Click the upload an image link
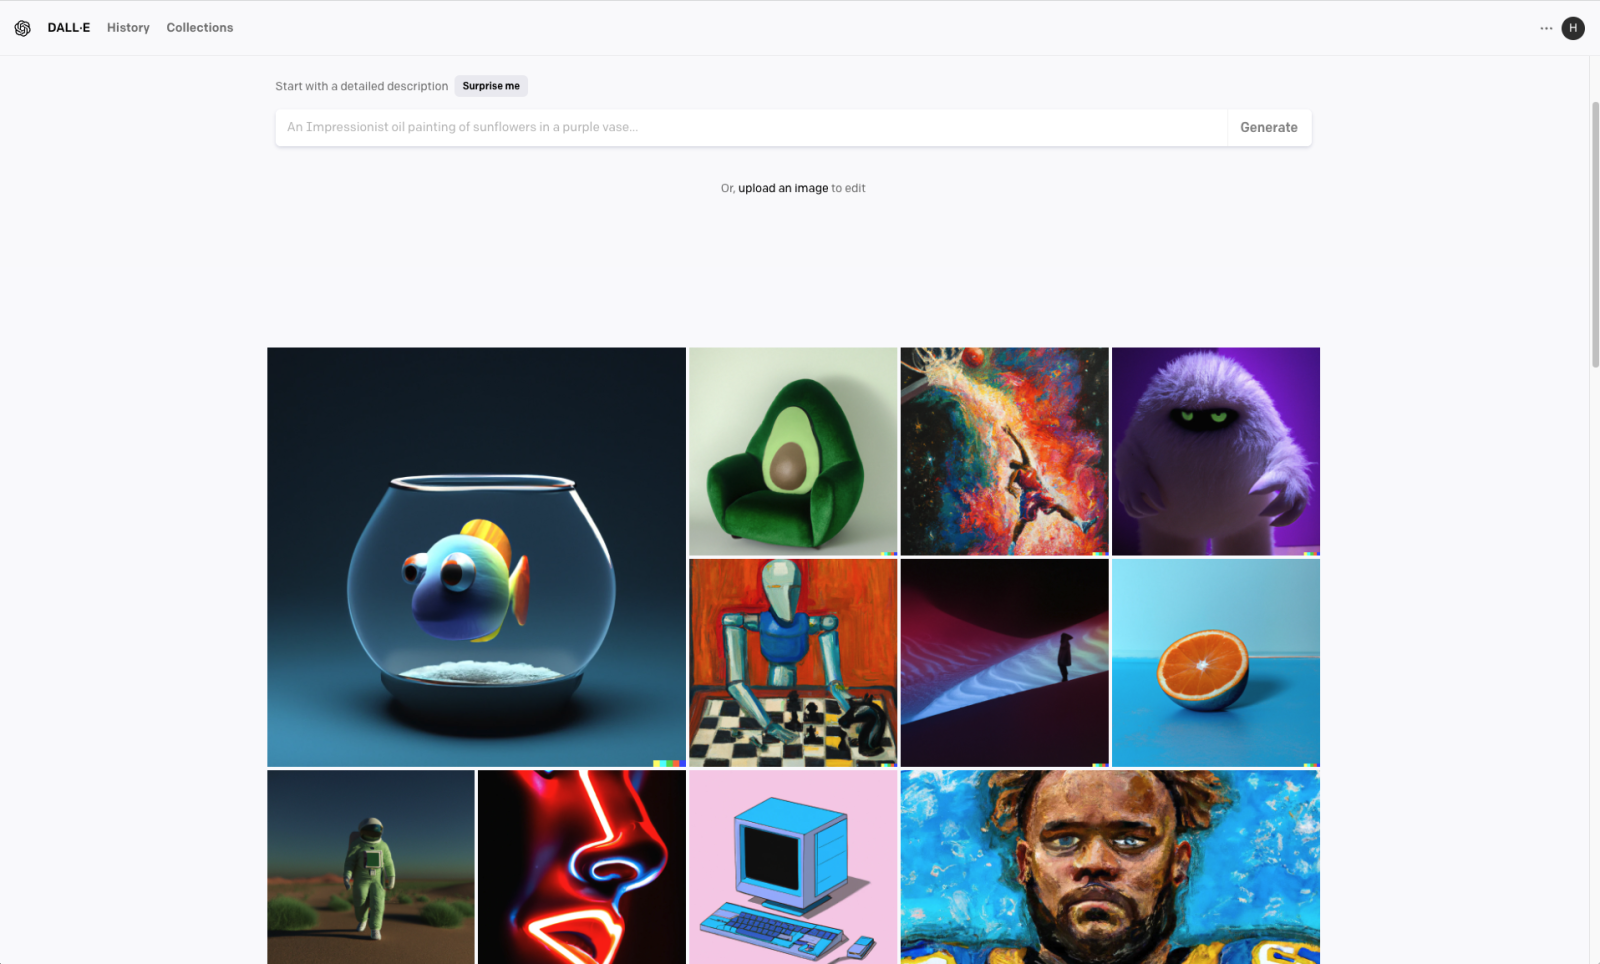Viewport: 1600px width, 964px height. pyautogui.click(x=783, y=188)
